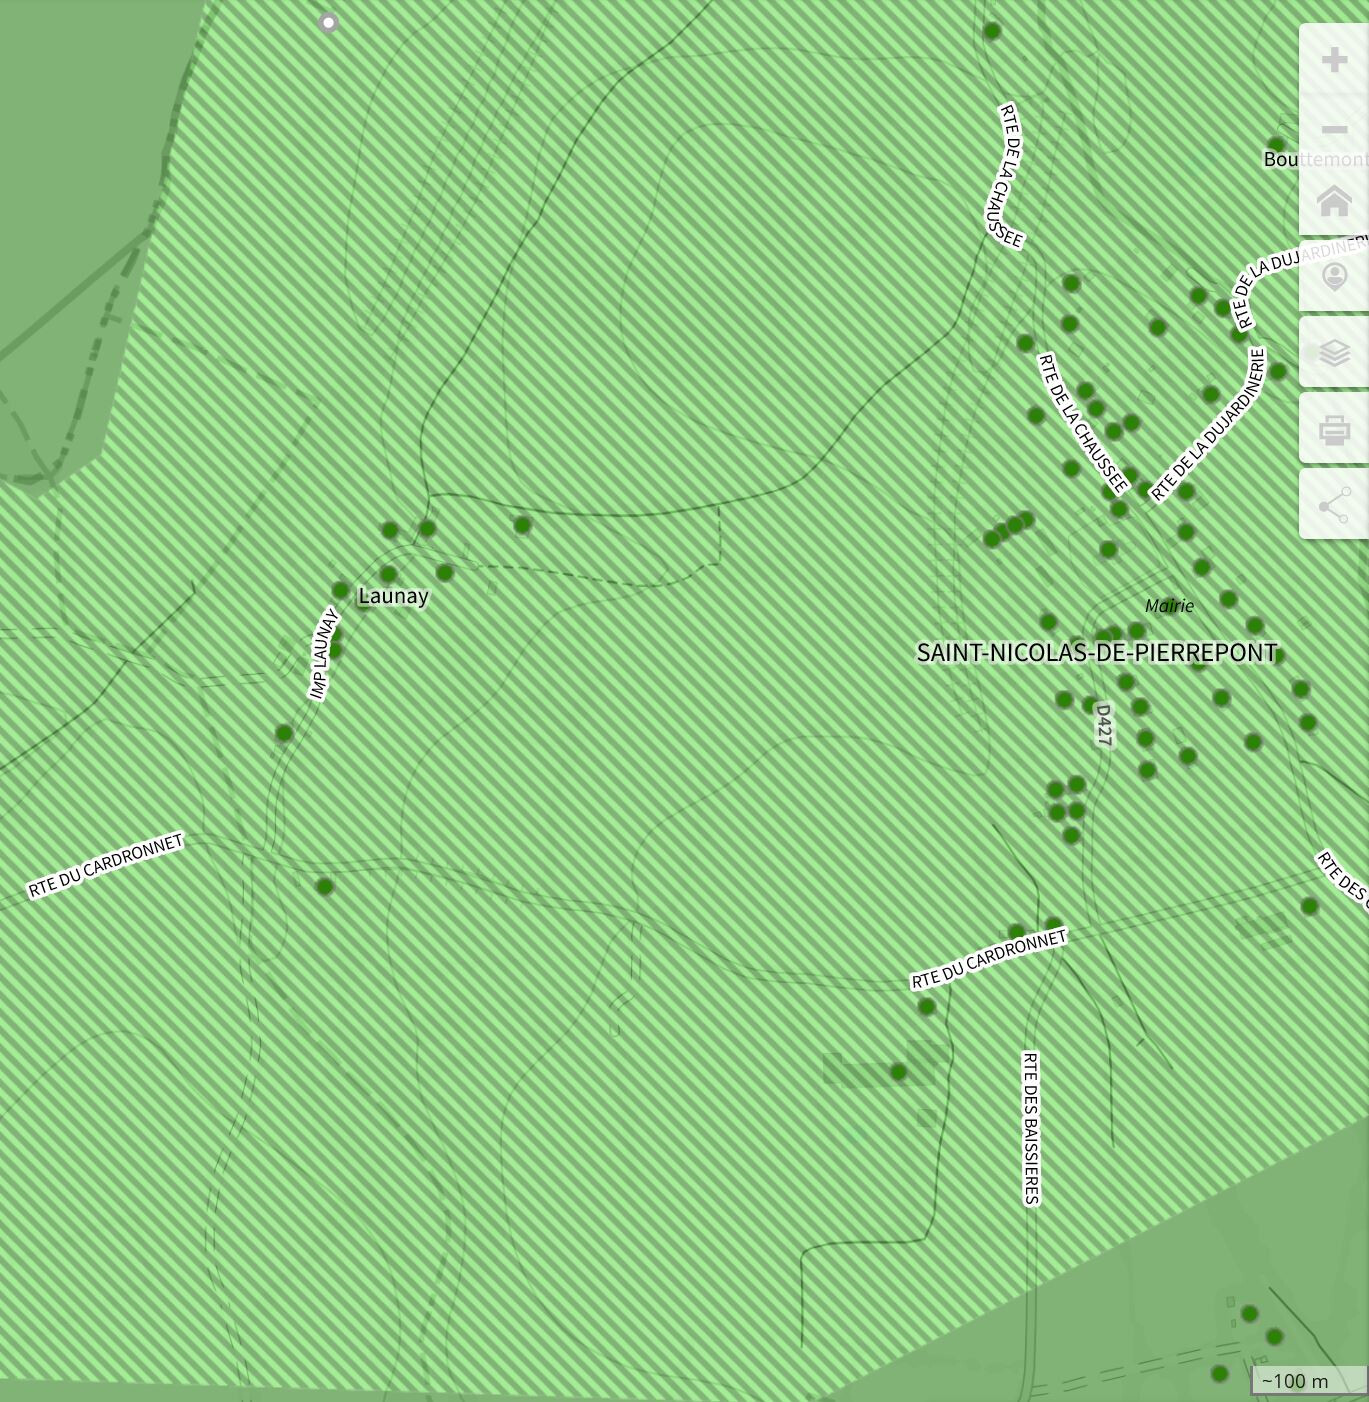Share the map via share icon
Image resolution: width=1369 pixels, height=1402 pixels.
pyautogui.click(x=1334, y=505)
